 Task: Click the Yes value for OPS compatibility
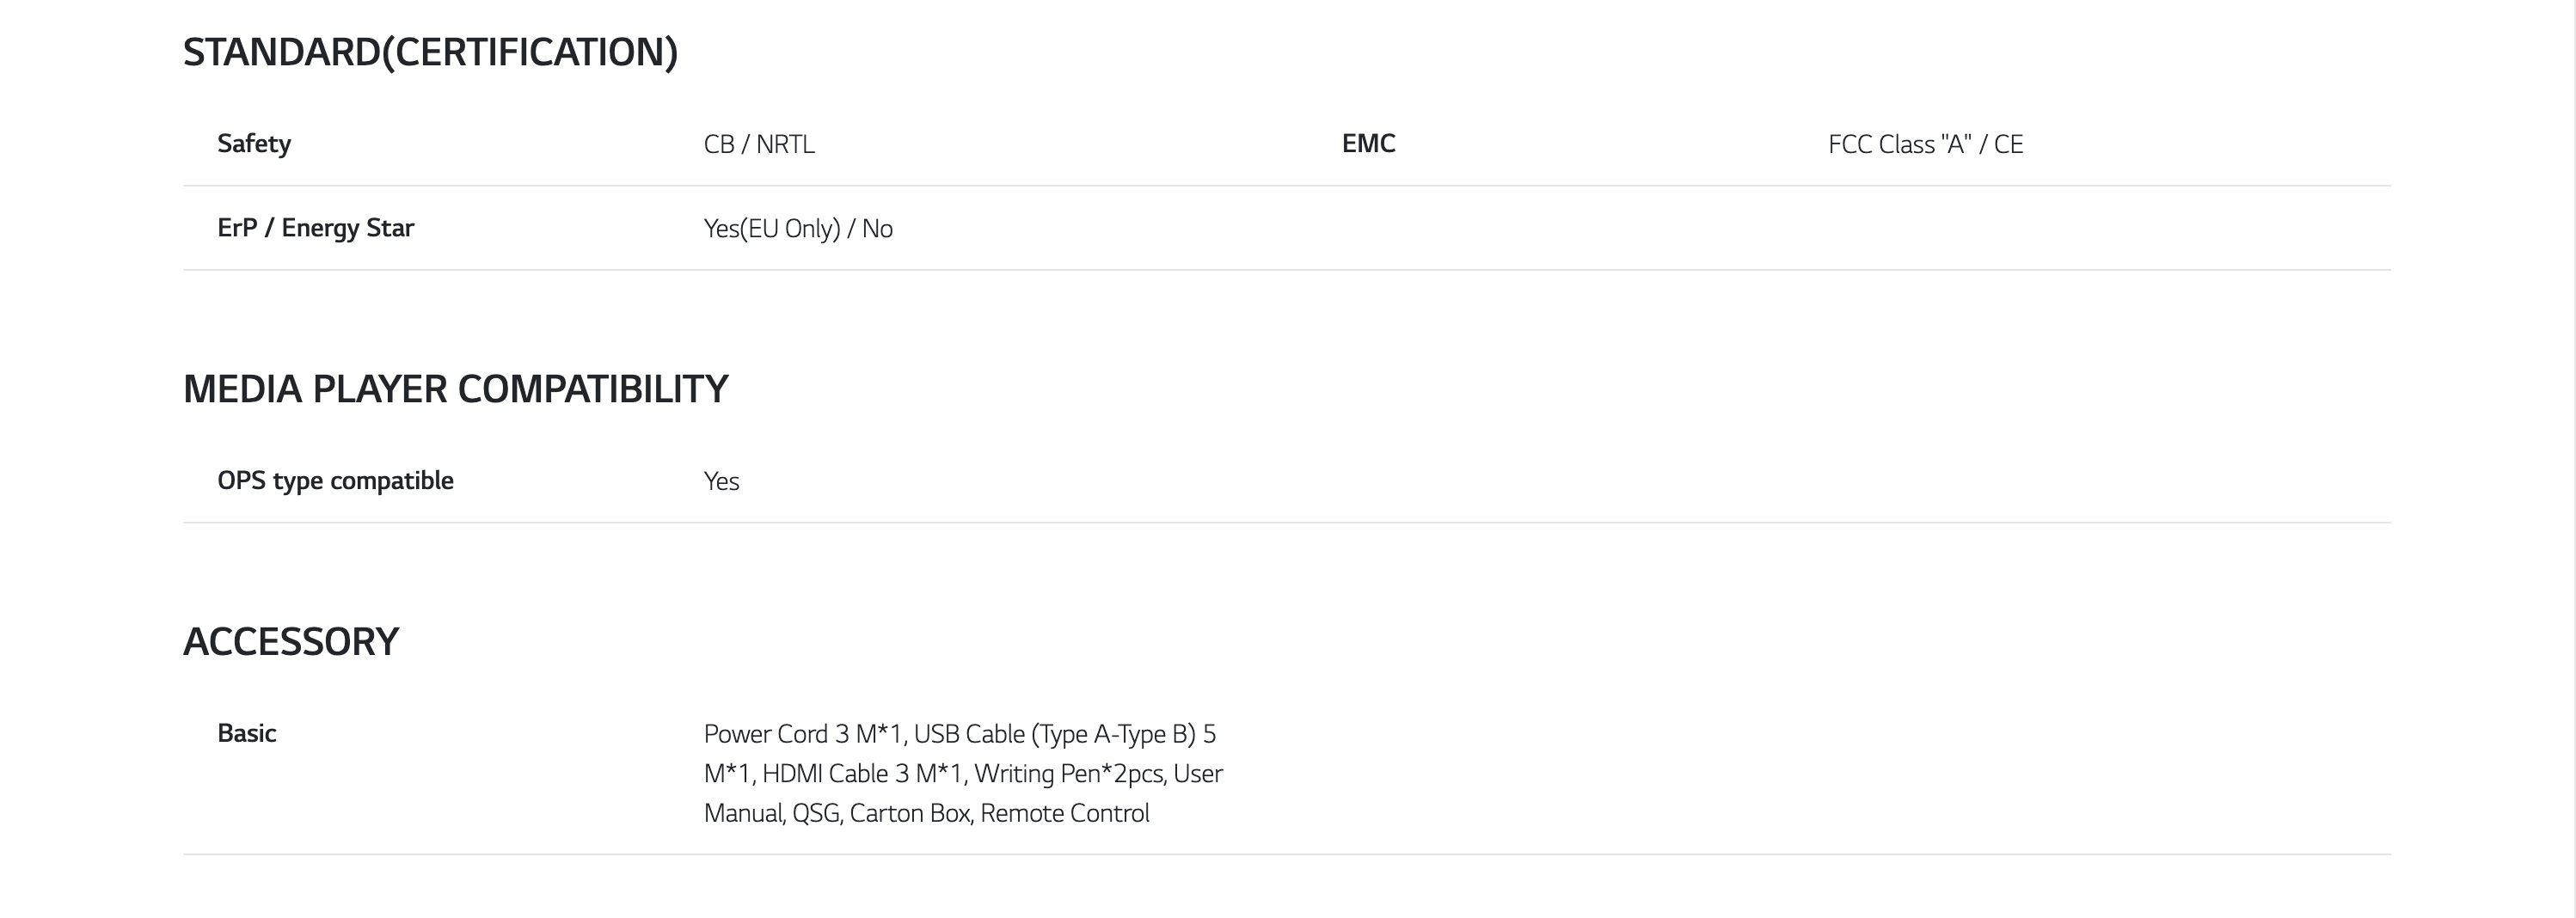click(x=721, y=482)
